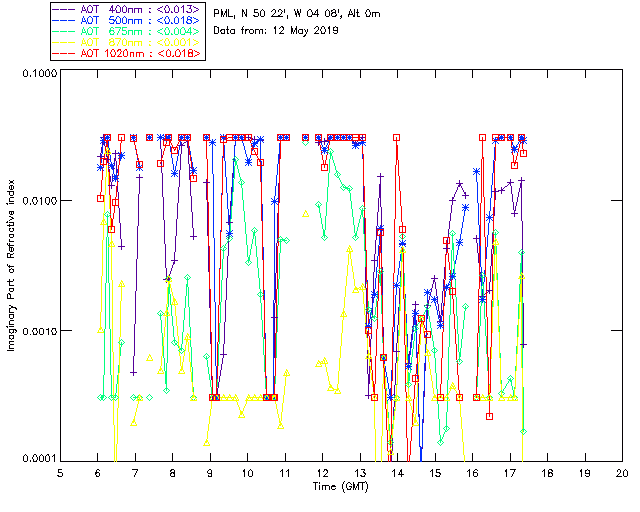Screen dimensions: 640x512
Task: Click the AOT 1020nm red legend entry
Action: 127,53
